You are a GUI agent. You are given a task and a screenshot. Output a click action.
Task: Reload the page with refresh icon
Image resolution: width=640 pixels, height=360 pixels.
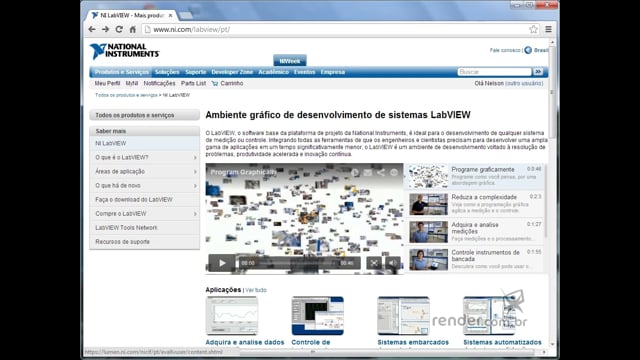[x=119, y=29]
